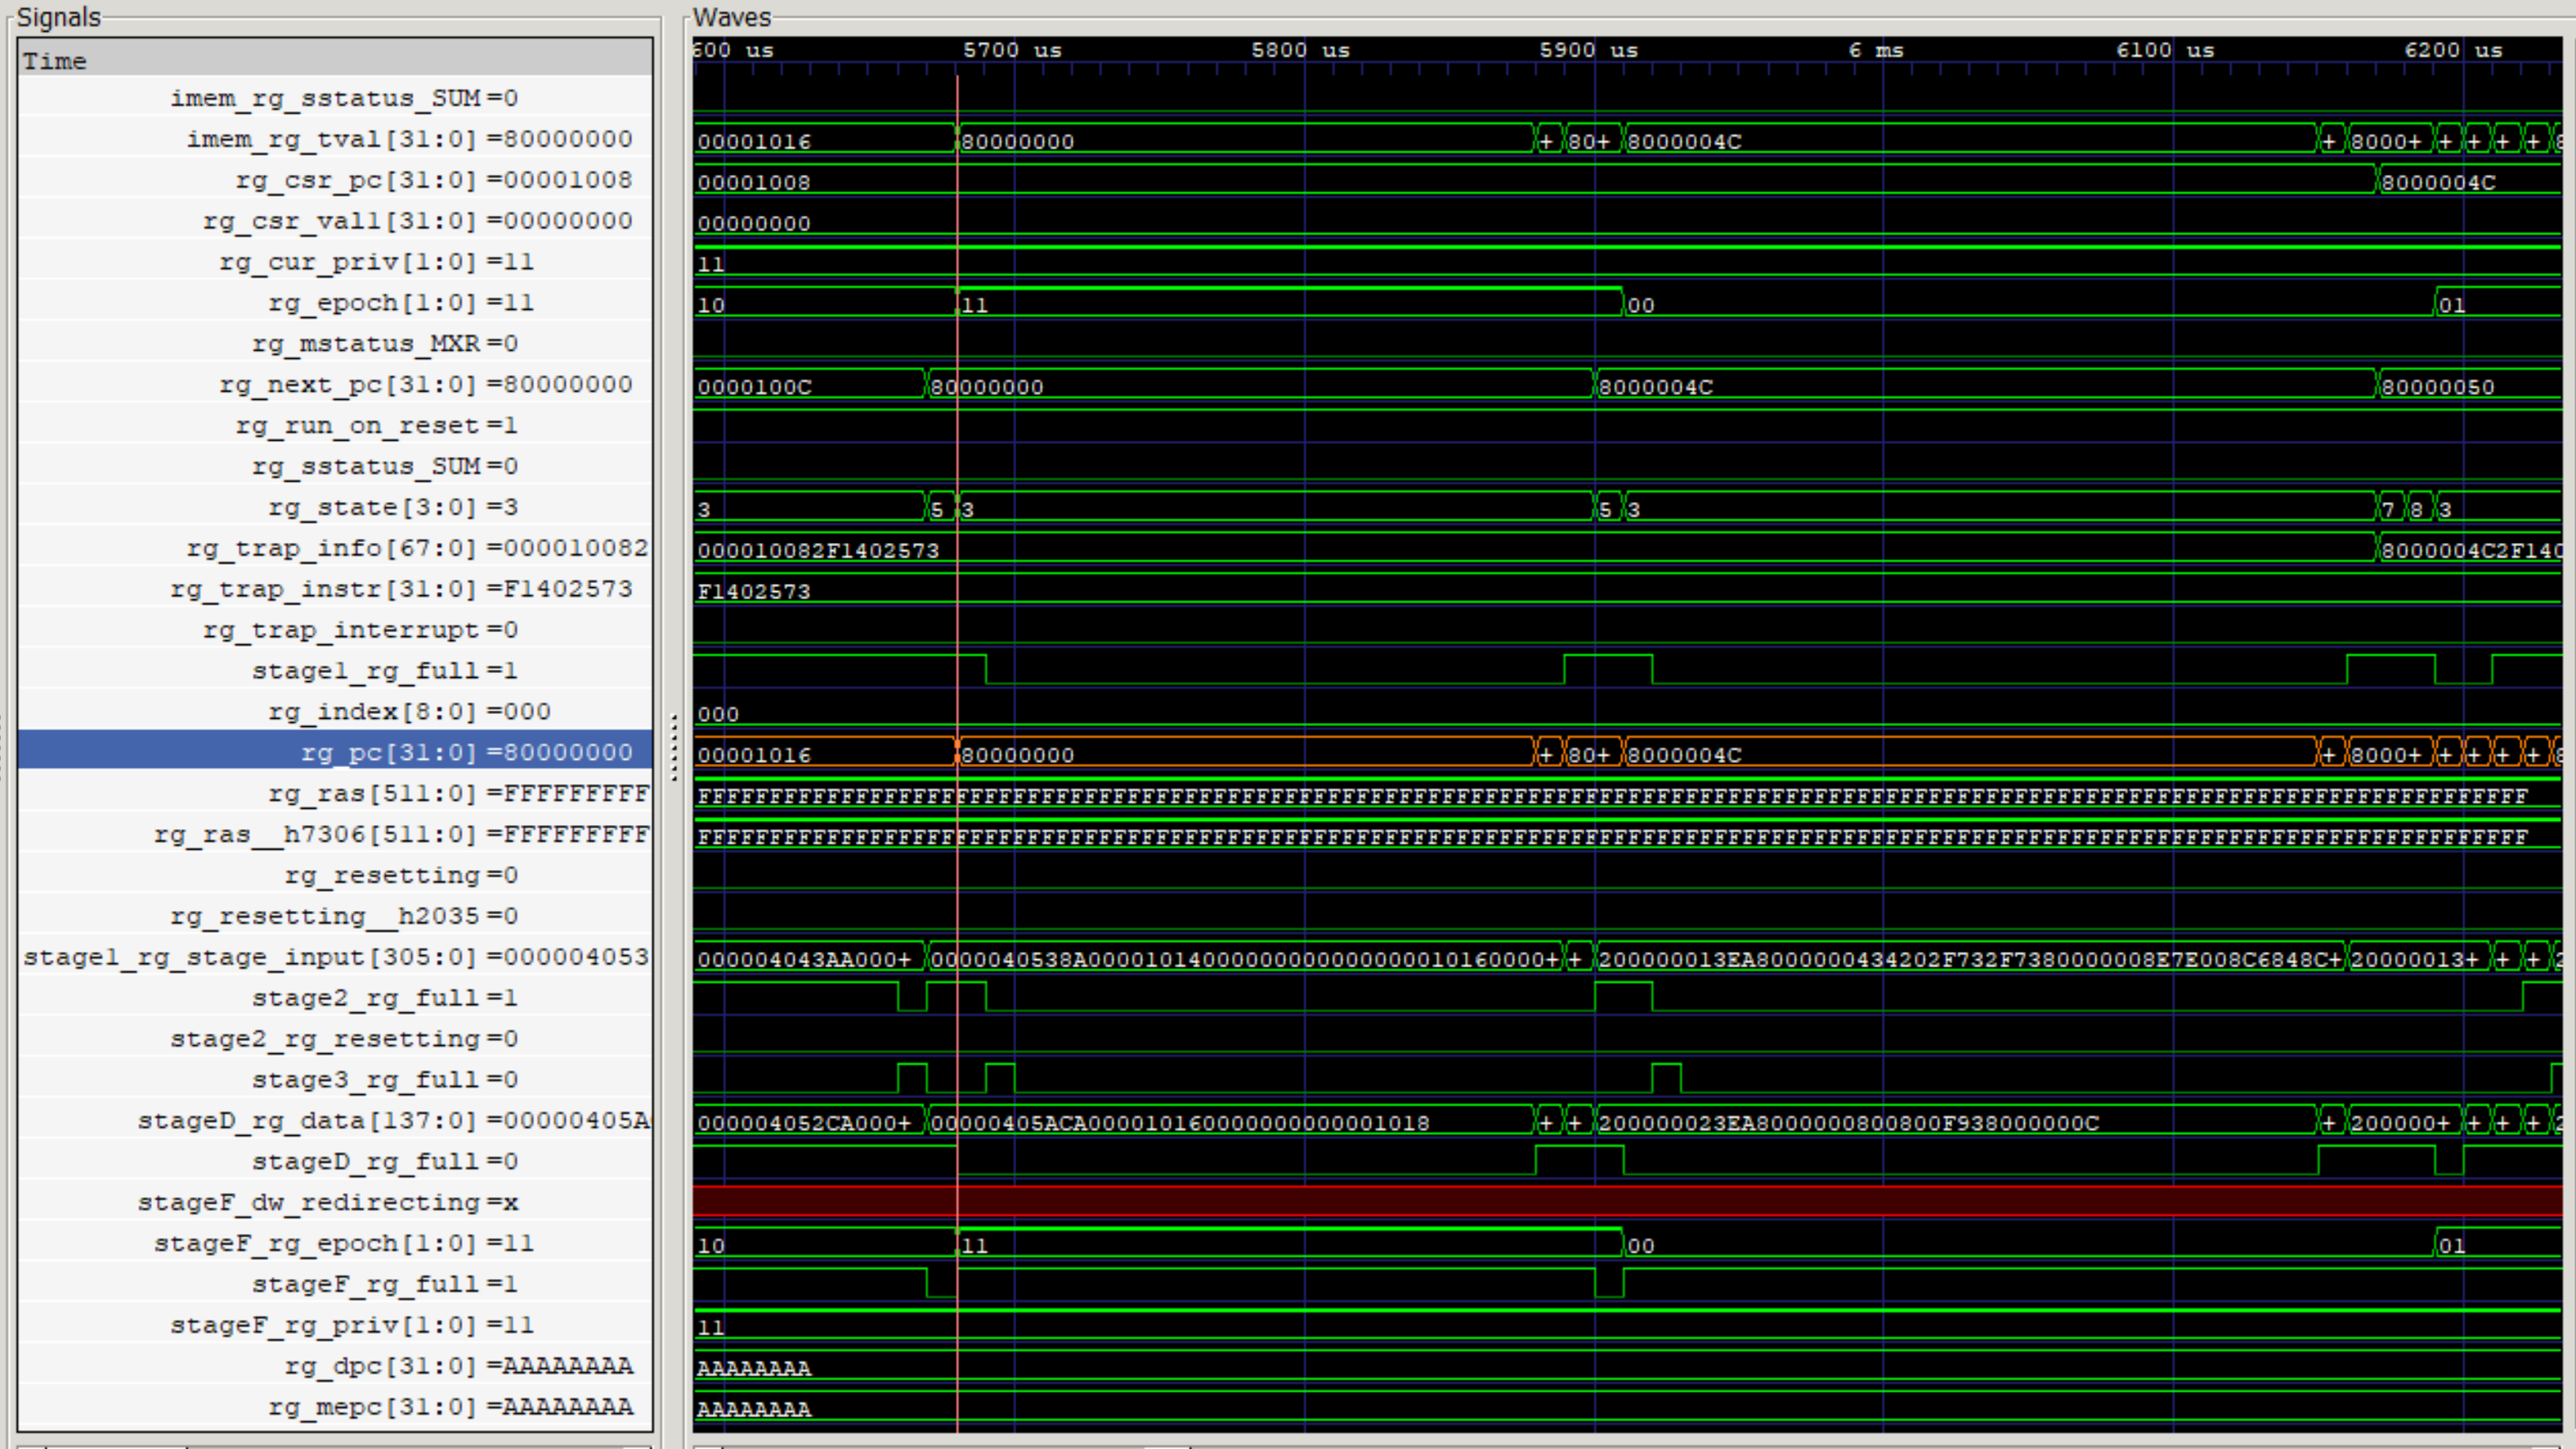Click the red undefined stageF_dw_redirecting waveform
Image resolution: width=2576 pixels, height=1449 pixels.
[1600, 1200]
